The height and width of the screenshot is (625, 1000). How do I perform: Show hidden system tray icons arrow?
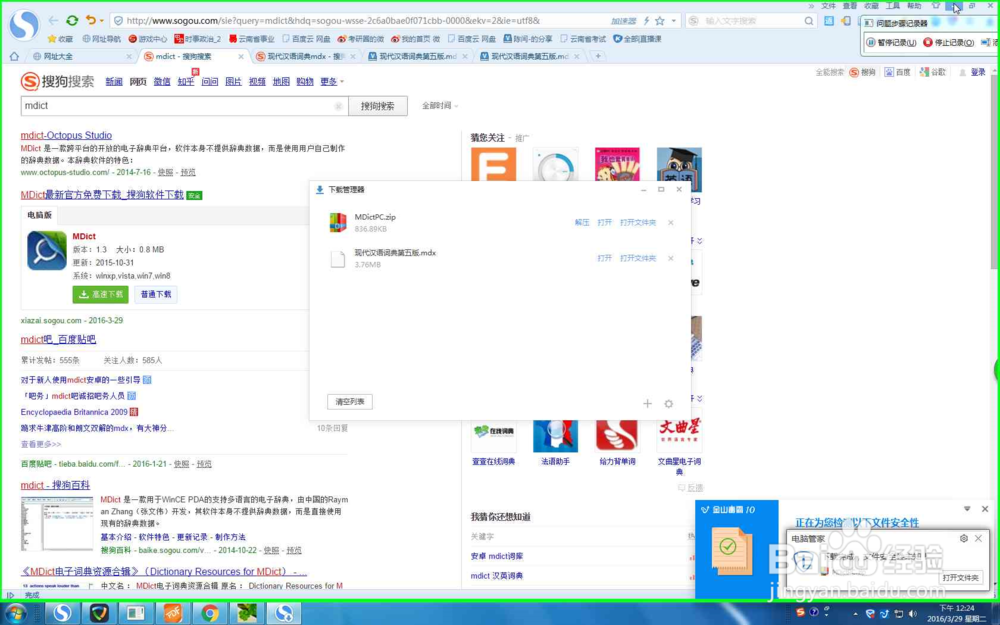855,614
